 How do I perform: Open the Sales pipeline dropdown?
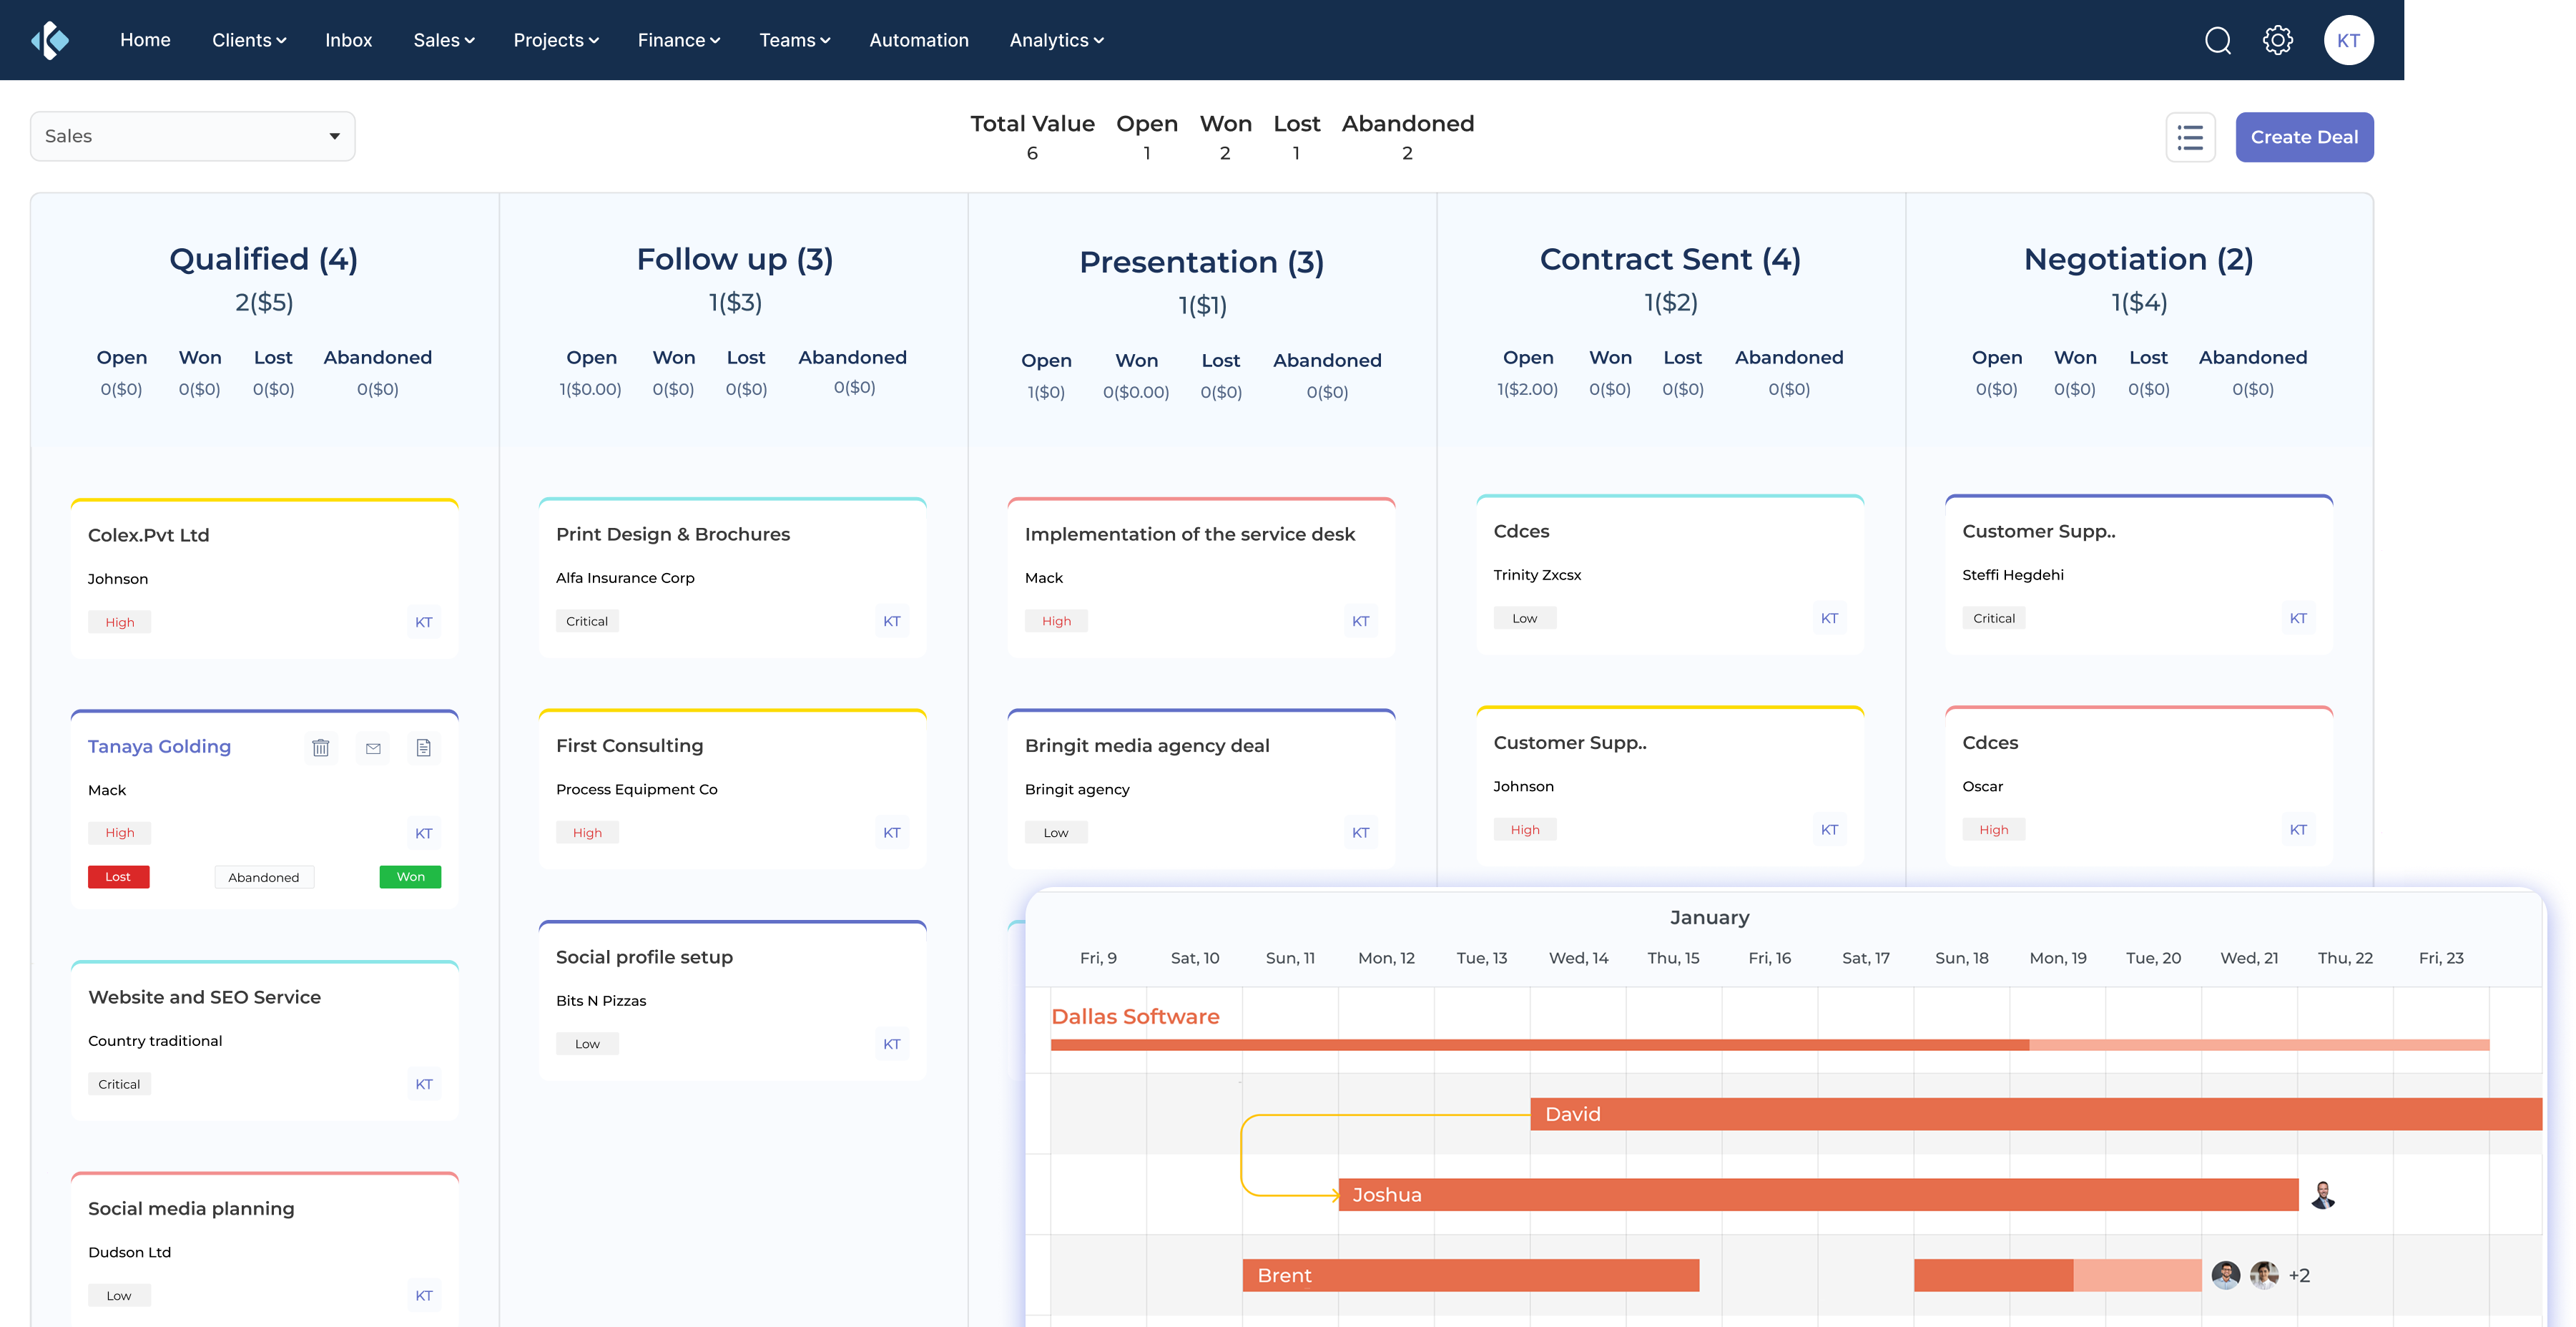193,136
